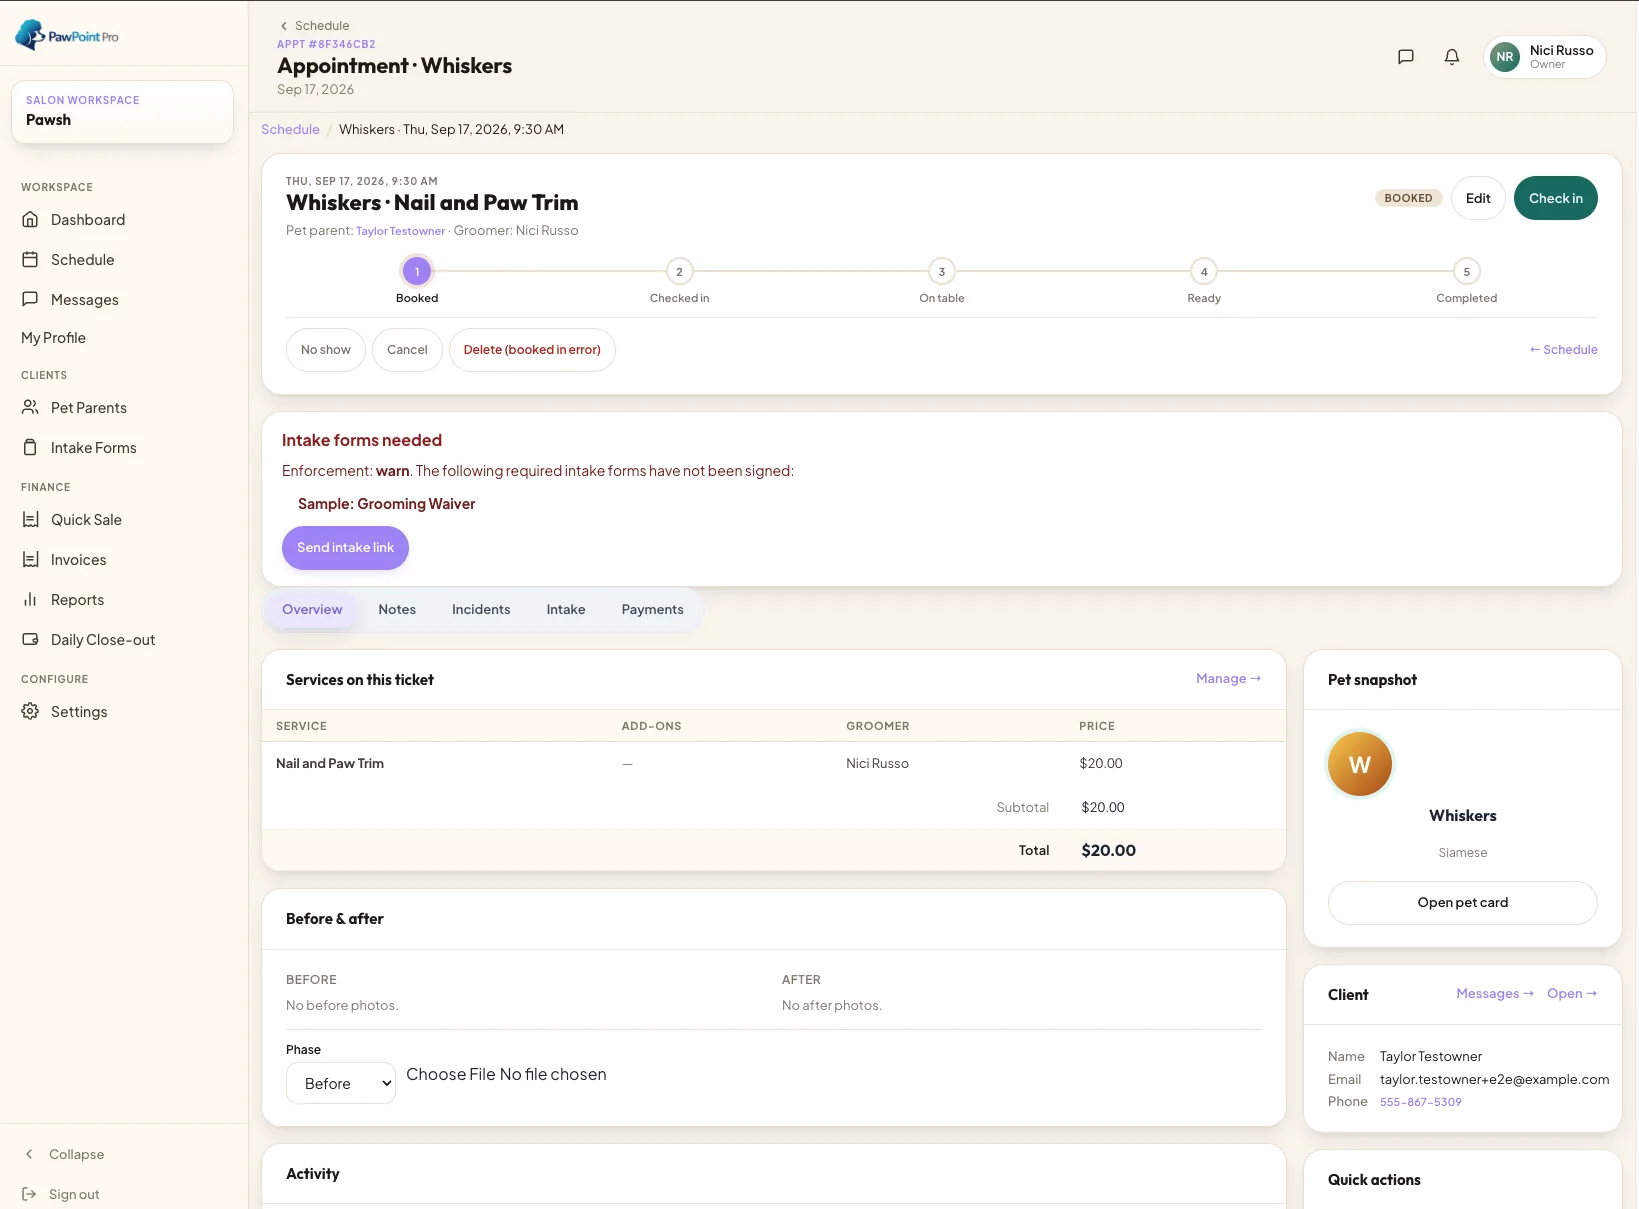Click the Choose File upload button

click(450, 1074)
